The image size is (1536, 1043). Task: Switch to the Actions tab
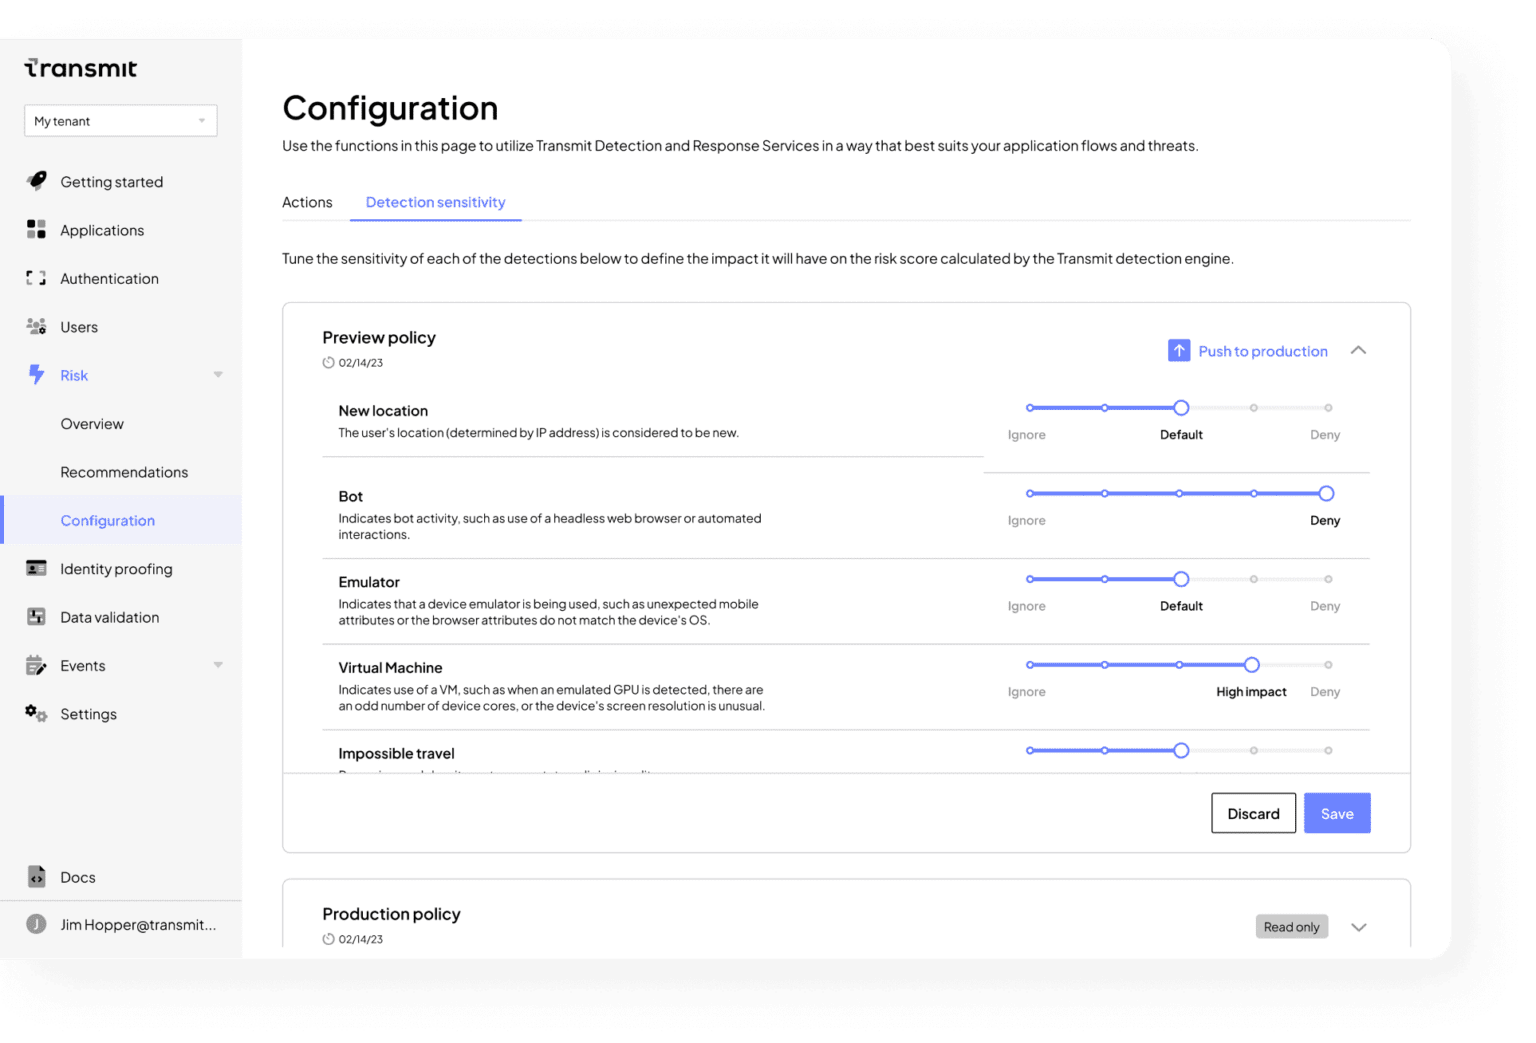(307, 202)
